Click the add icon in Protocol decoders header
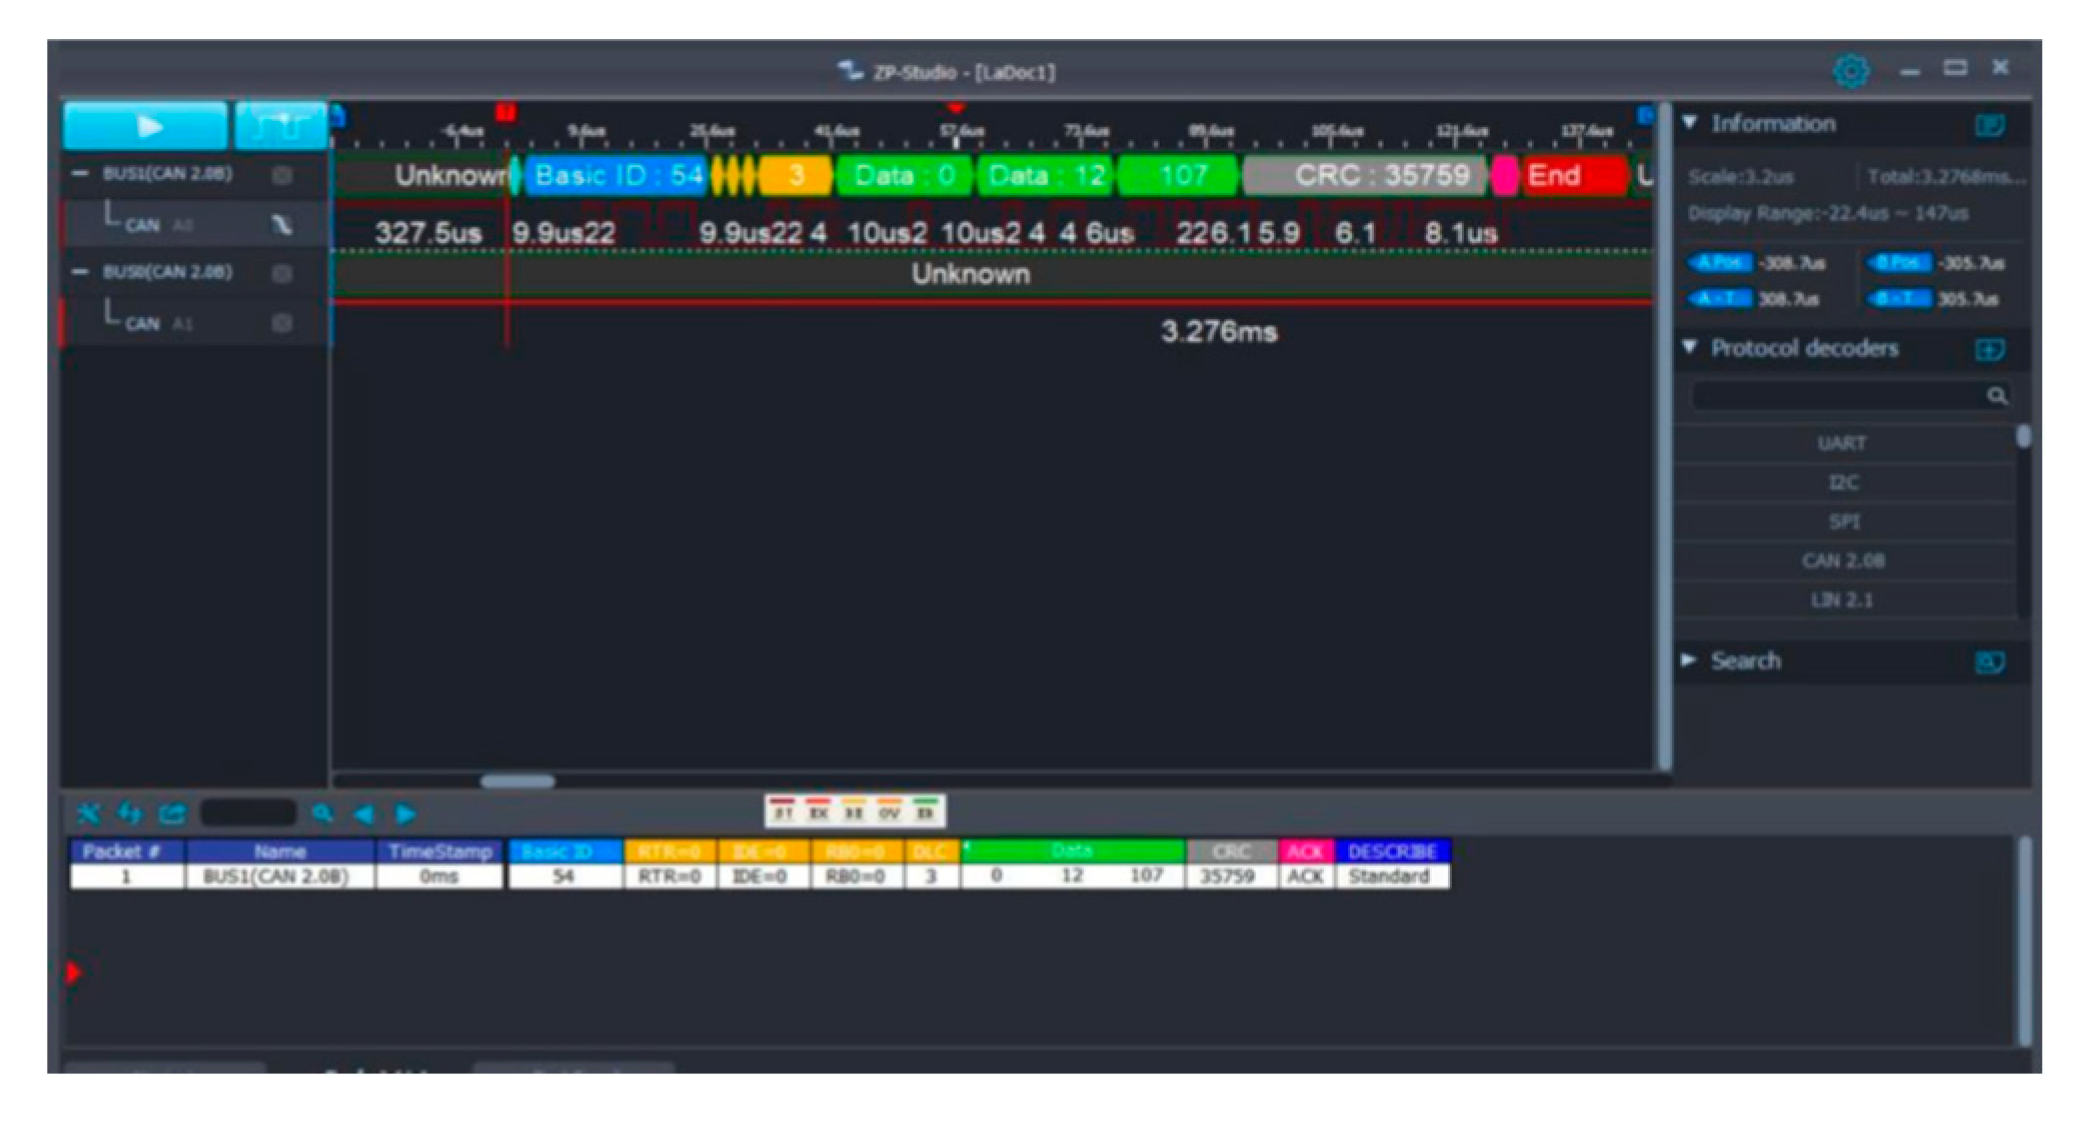Image resolution: width=2078 pixels, height=1122 pixels. (x=1989, y=349)
